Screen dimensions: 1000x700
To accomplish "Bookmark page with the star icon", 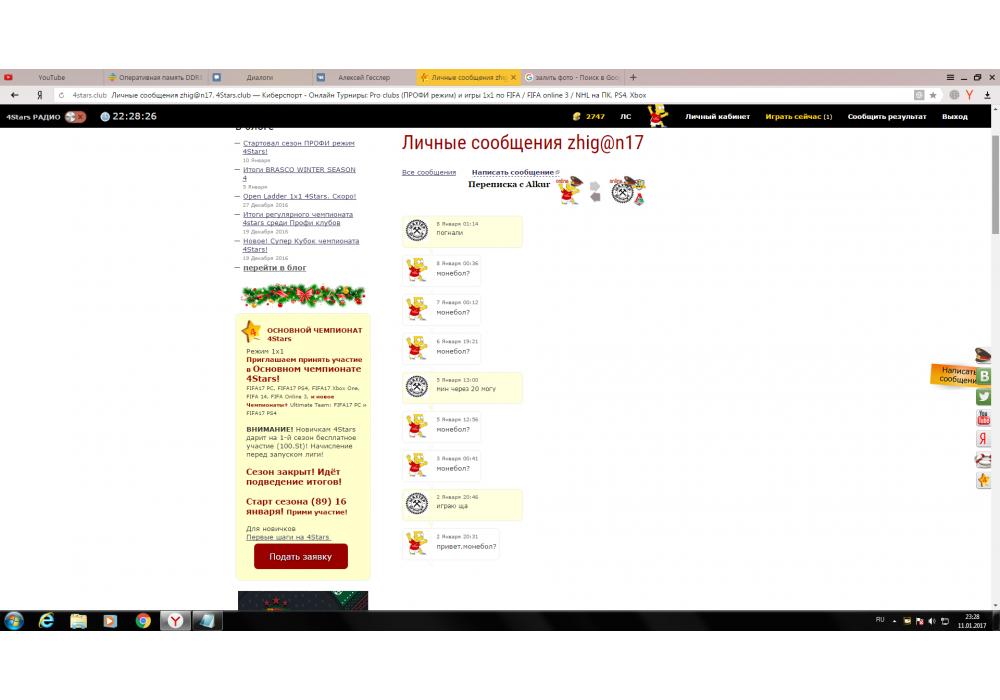I will coord(933,95).
